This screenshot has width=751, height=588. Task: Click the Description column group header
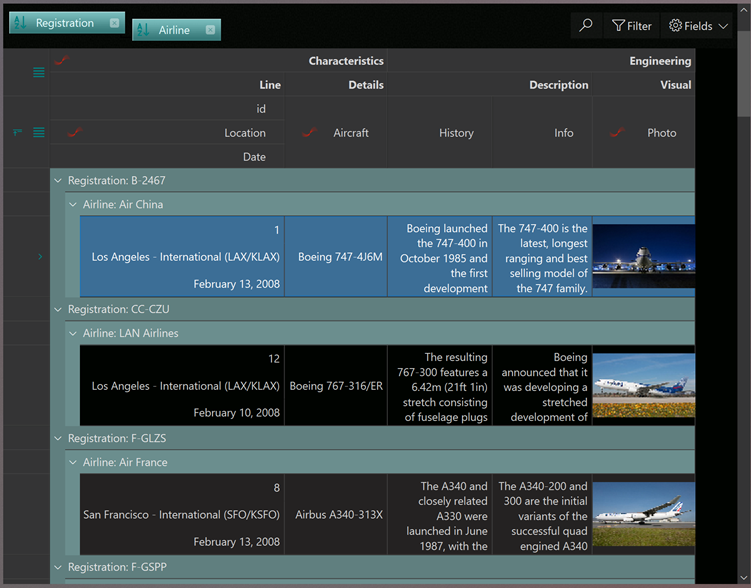(x=489, y=85)
